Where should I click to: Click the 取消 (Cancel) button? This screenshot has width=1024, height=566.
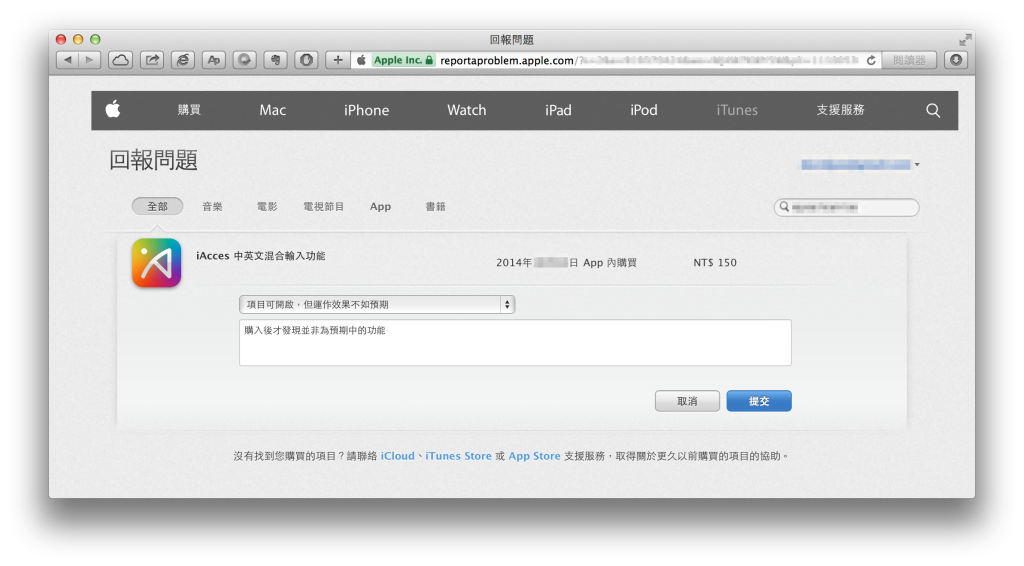(687, 401)
